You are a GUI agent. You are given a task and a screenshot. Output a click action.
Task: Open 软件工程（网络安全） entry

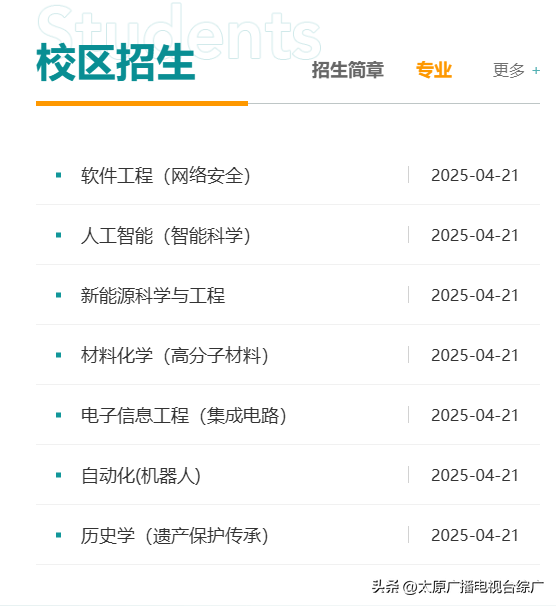(166, 175)
